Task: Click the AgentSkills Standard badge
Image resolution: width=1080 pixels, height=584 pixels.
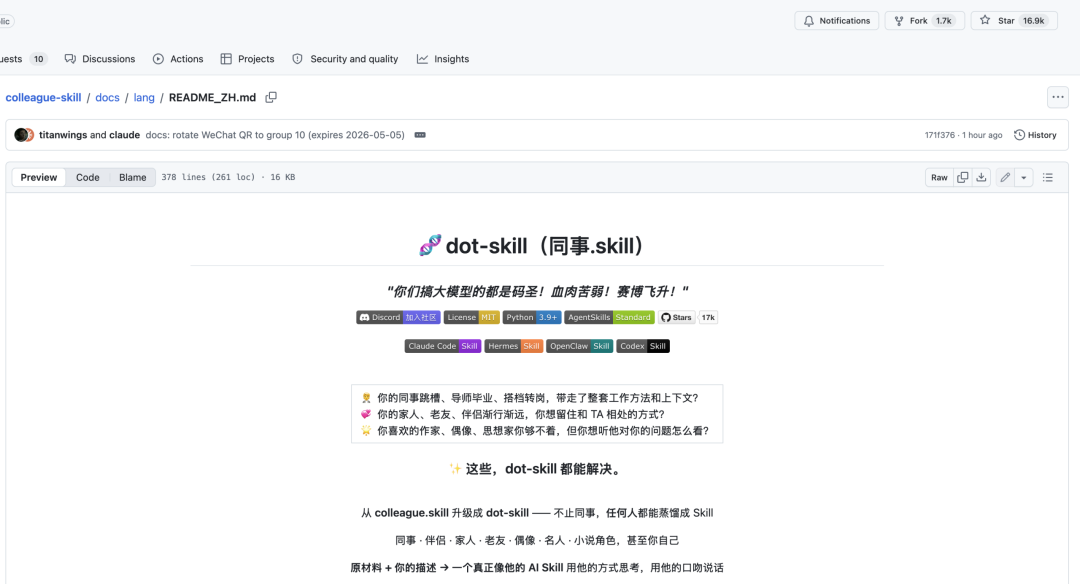Action: pyautogui.click(x=610, y=317)
